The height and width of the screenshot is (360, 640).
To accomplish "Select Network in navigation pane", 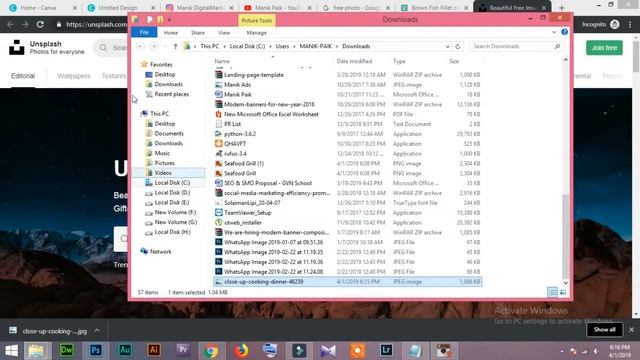I will click(x=160, y=251).
